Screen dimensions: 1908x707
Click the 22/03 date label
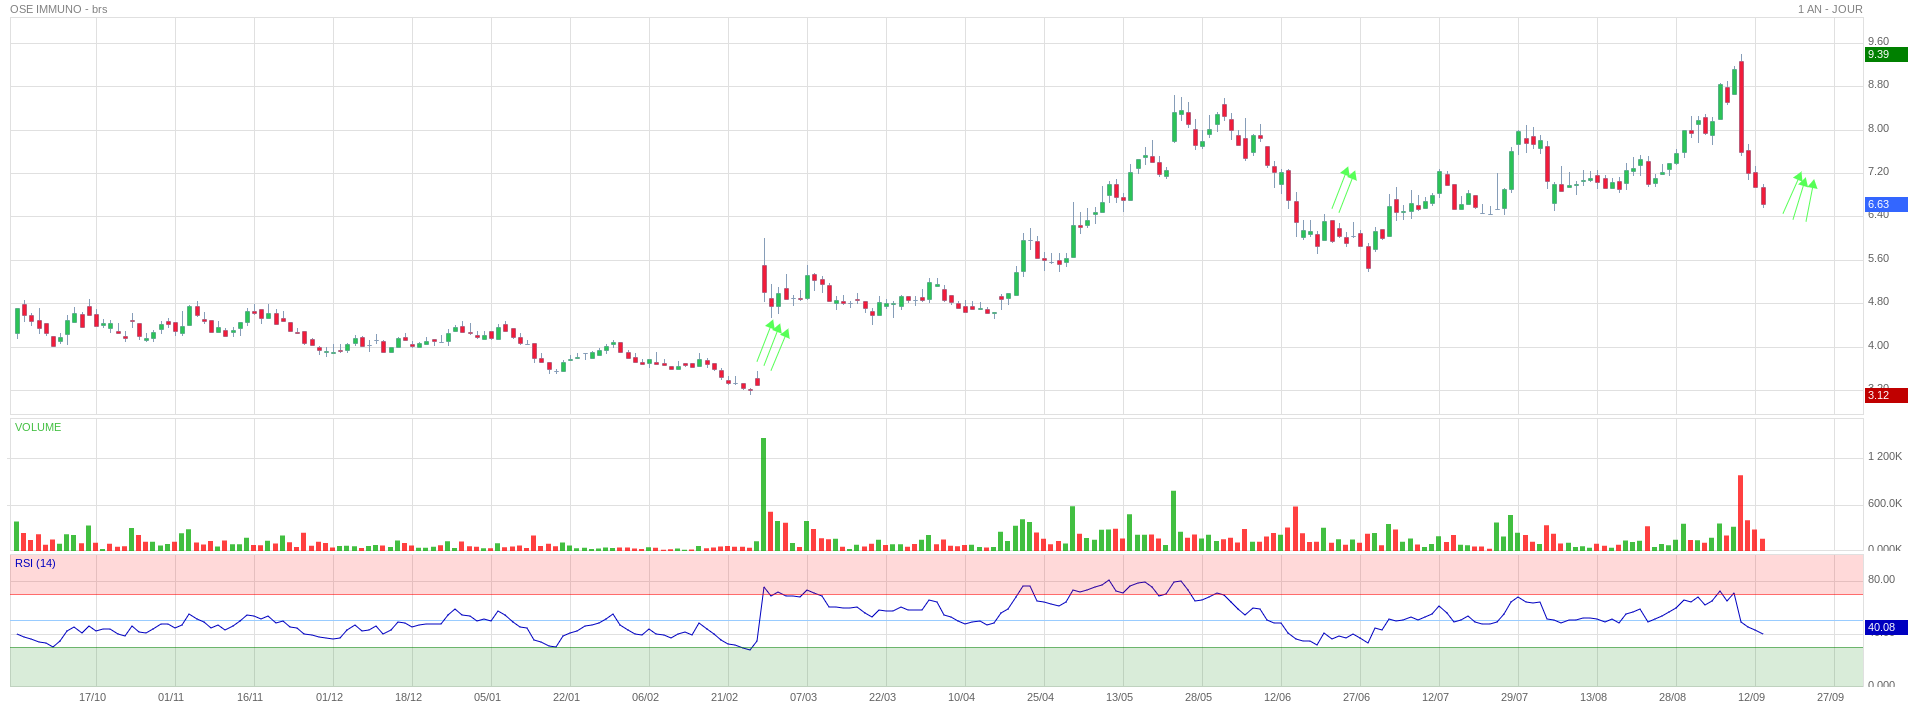882,698
